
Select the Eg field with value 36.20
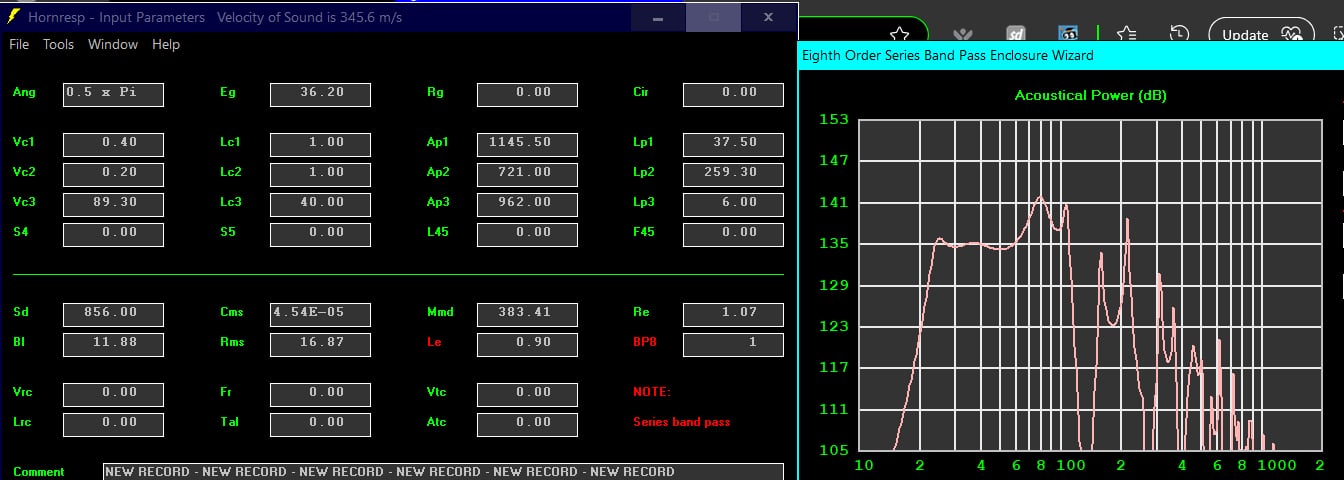(x=320, y=95)
